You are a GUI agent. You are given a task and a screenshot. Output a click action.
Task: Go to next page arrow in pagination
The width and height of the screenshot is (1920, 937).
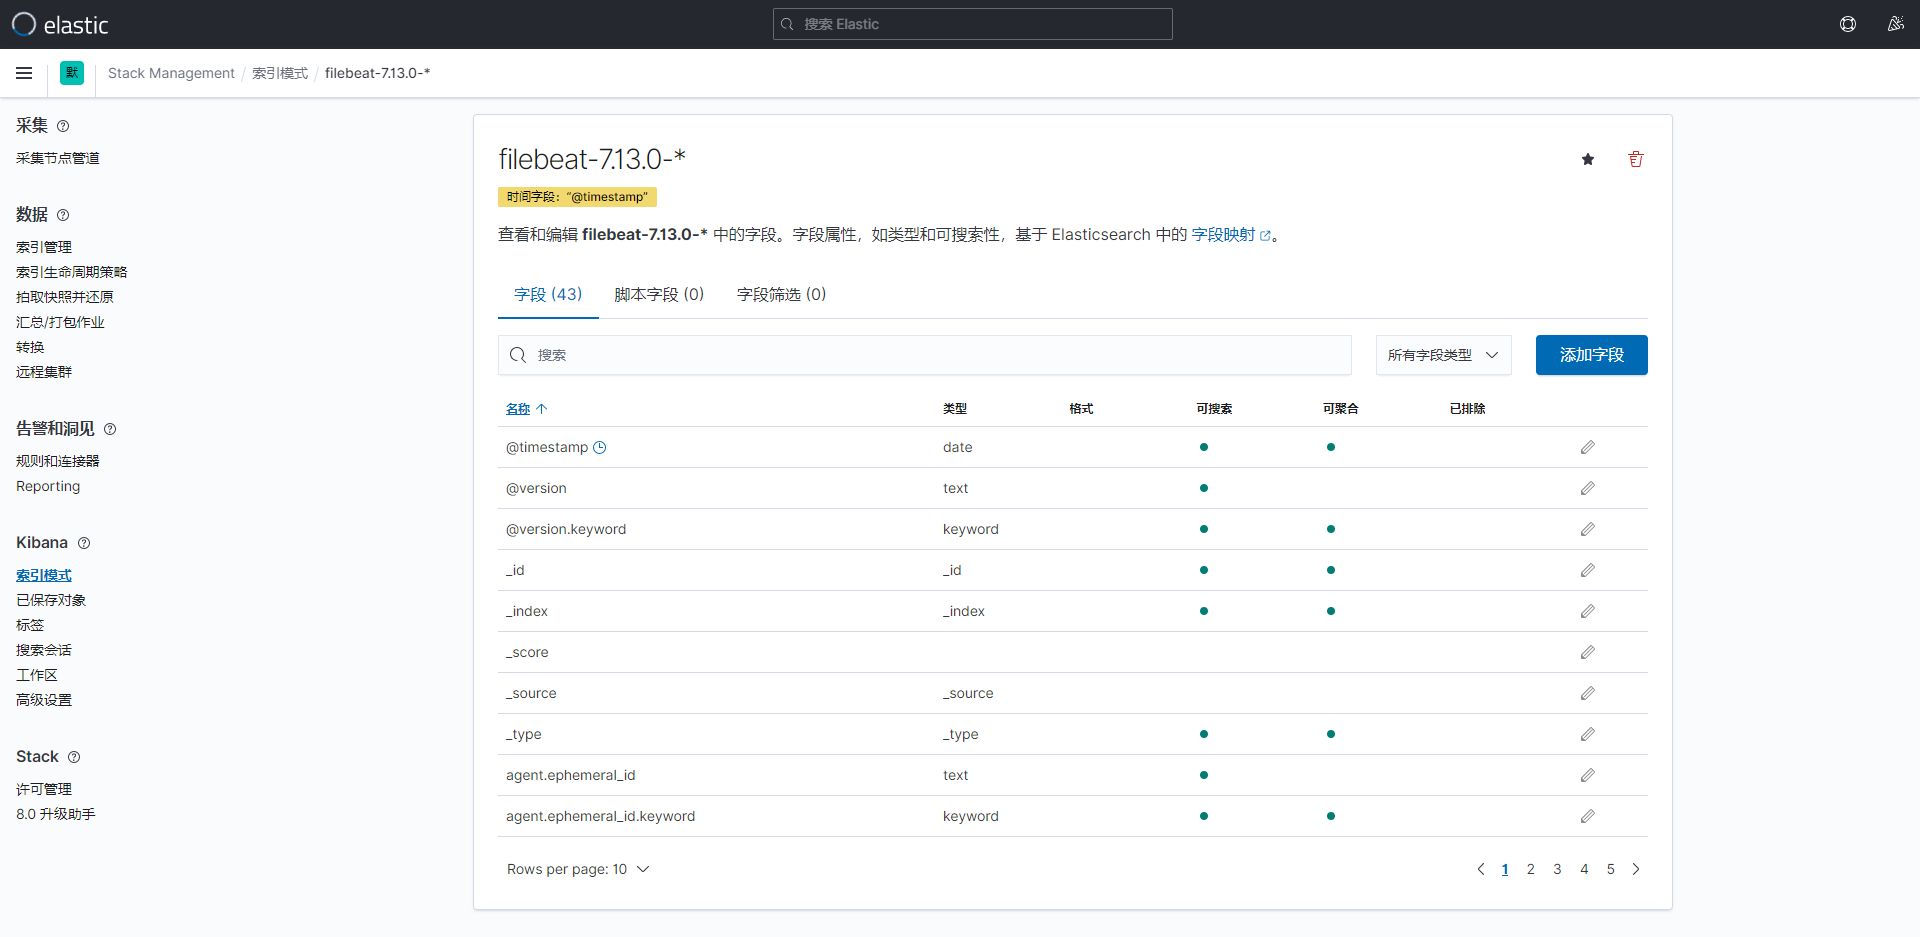point(1636,869)
